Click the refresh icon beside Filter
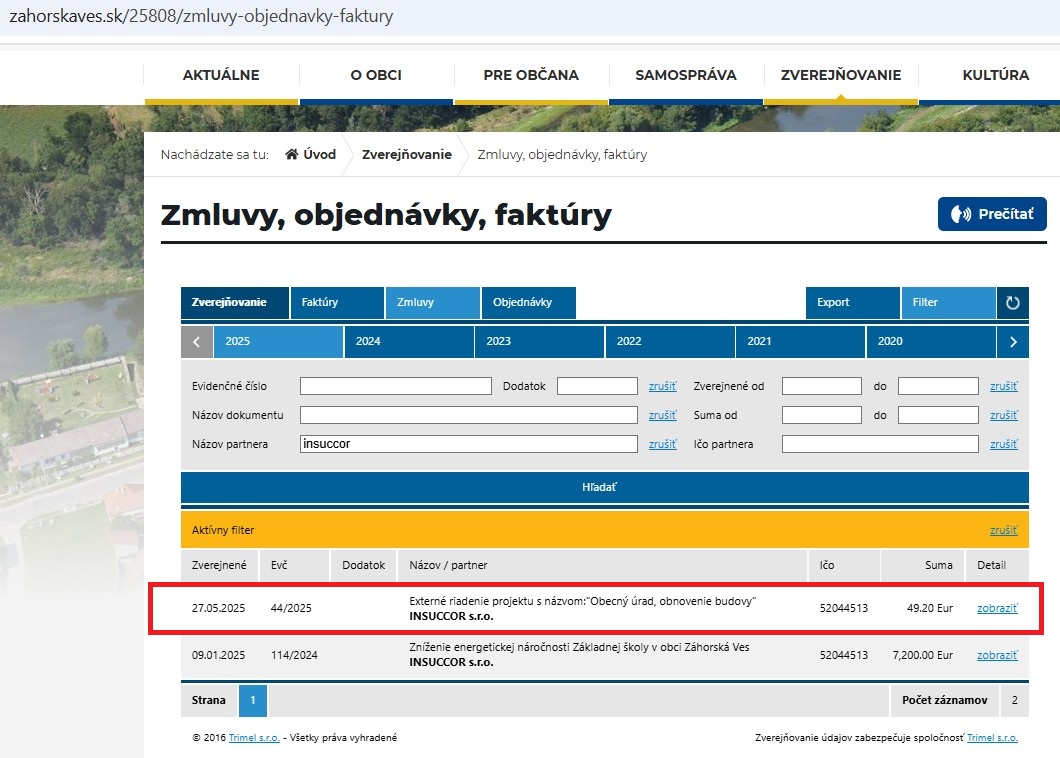 point(1013,303)
